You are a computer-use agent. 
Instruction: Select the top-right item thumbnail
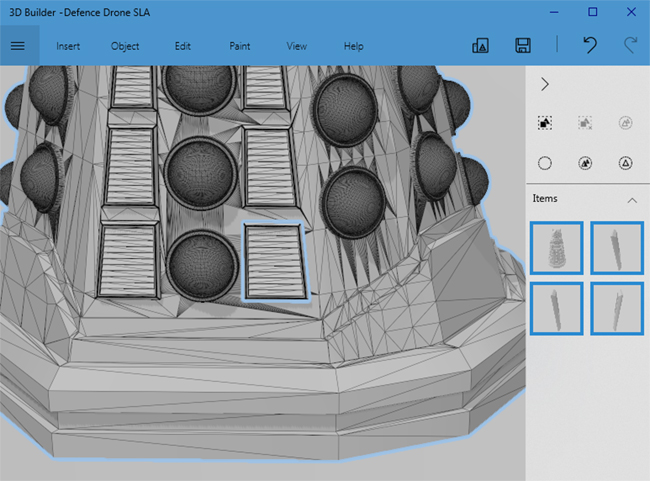[x=617, y=248]
